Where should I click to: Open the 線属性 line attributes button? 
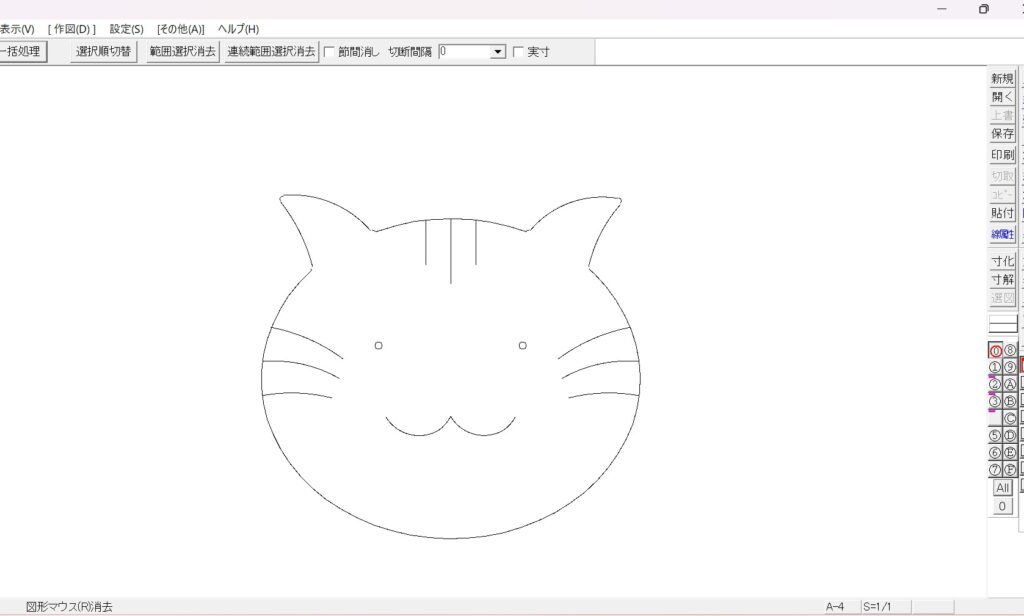click(x=1002, y=234)
